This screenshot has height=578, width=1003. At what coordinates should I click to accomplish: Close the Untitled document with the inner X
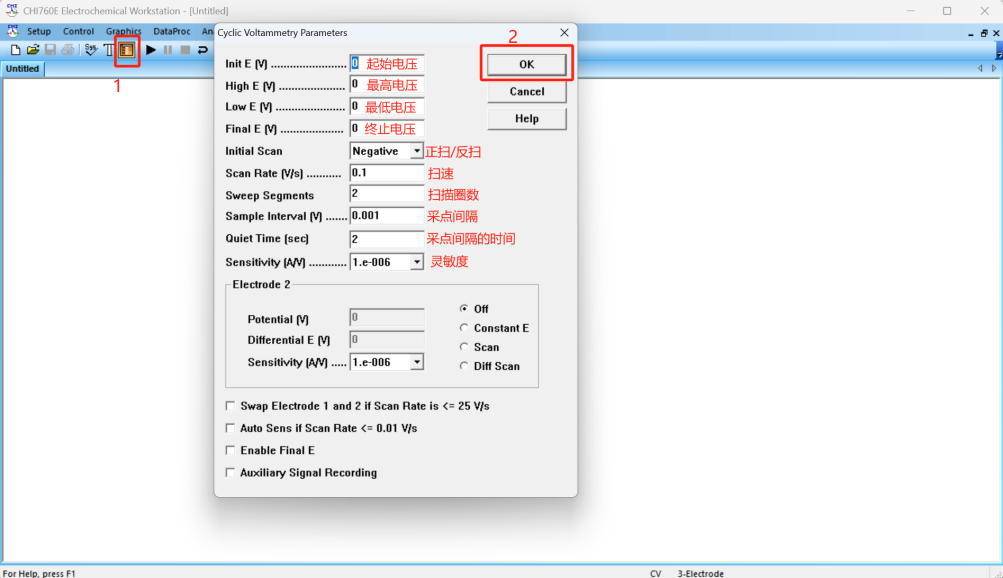(x=996, y=33)
